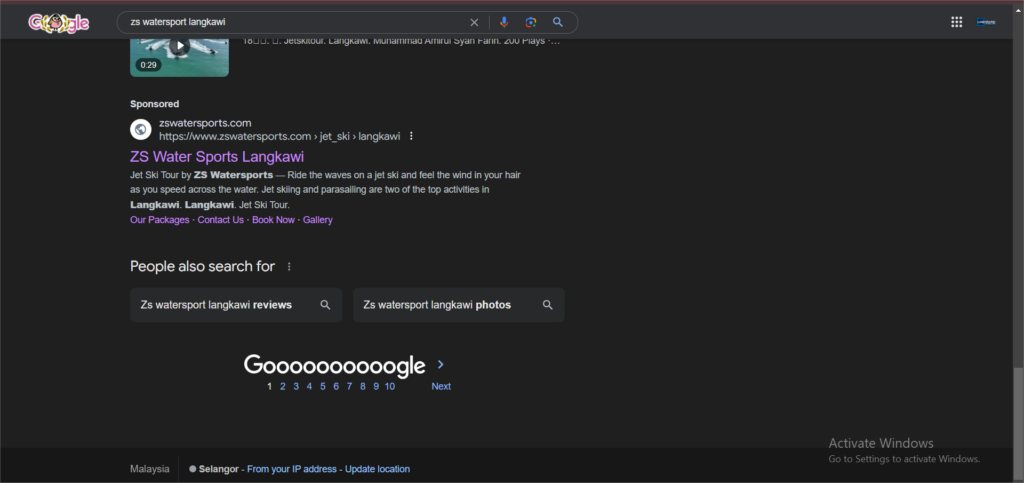The height and width of the screenshot is (483, 1024).
Task: Go to results page 3
Action: 296,386
